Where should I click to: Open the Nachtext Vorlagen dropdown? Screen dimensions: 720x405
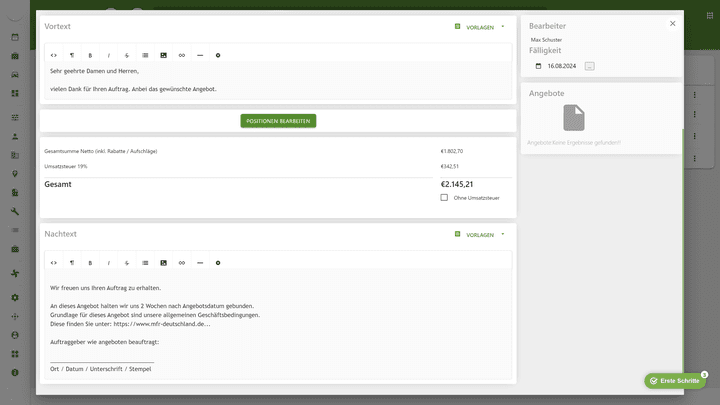point(480,235)
